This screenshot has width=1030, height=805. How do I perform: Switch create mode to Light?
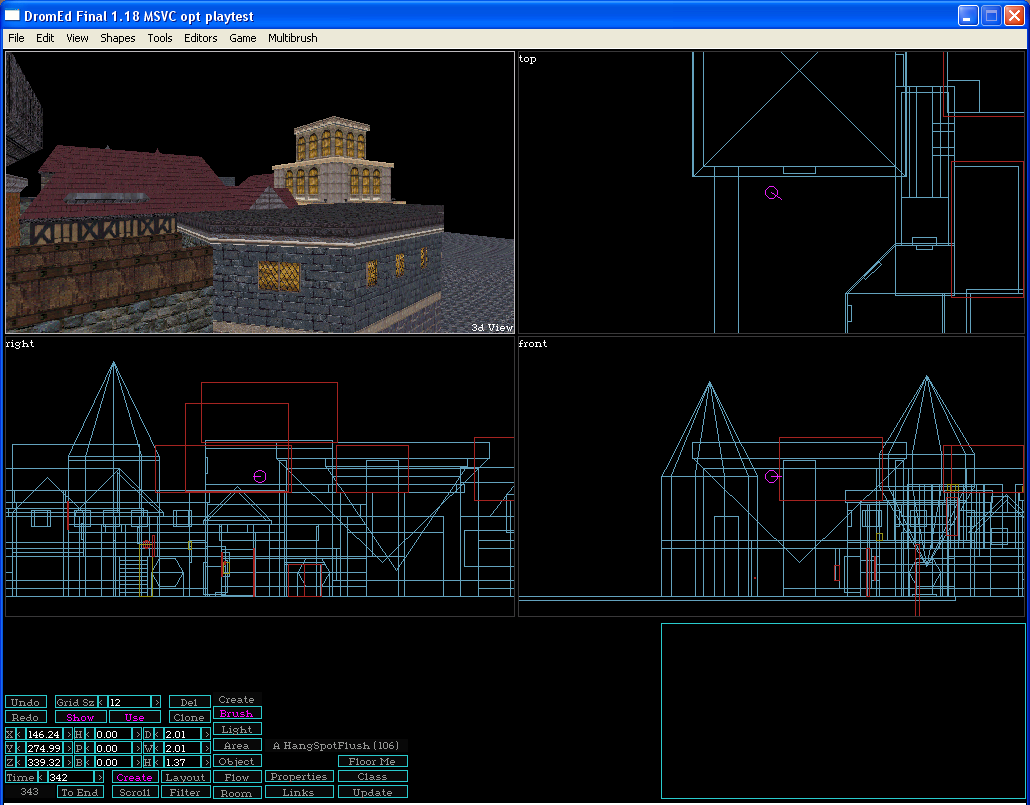pos(237,730)
